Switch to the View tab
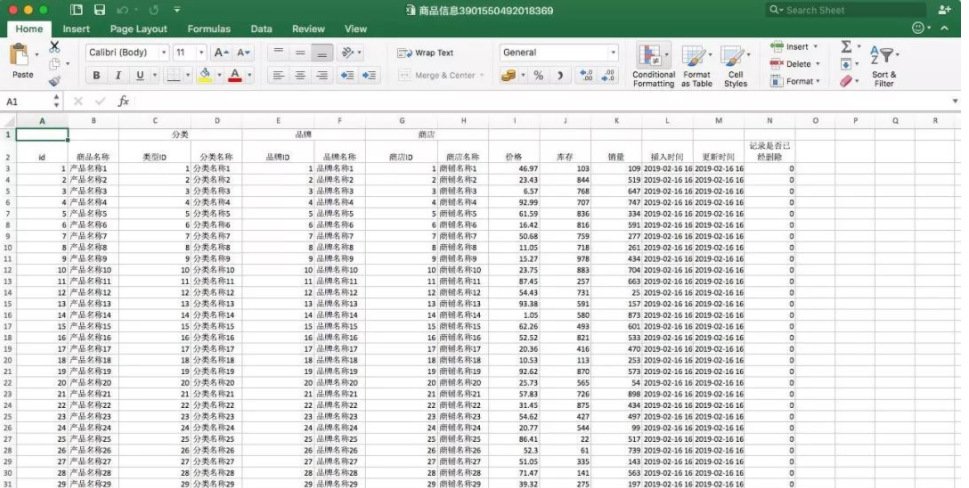This screenshot has width=969, height=488. (355, 29)
